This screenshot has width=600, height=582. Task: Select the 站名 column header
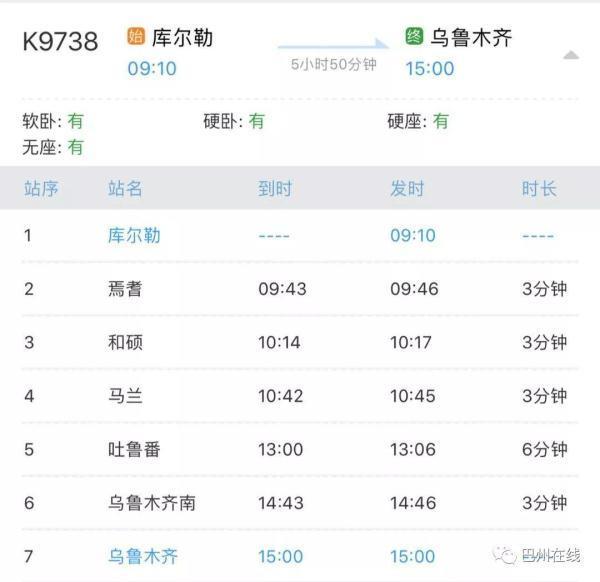tap(125, 188)
